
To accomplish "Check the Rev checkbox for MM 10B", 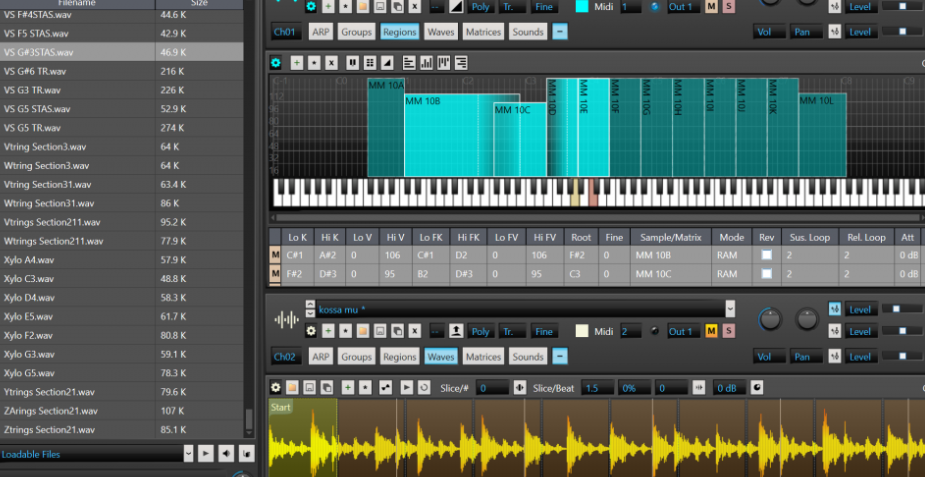I will coord(767,255).
